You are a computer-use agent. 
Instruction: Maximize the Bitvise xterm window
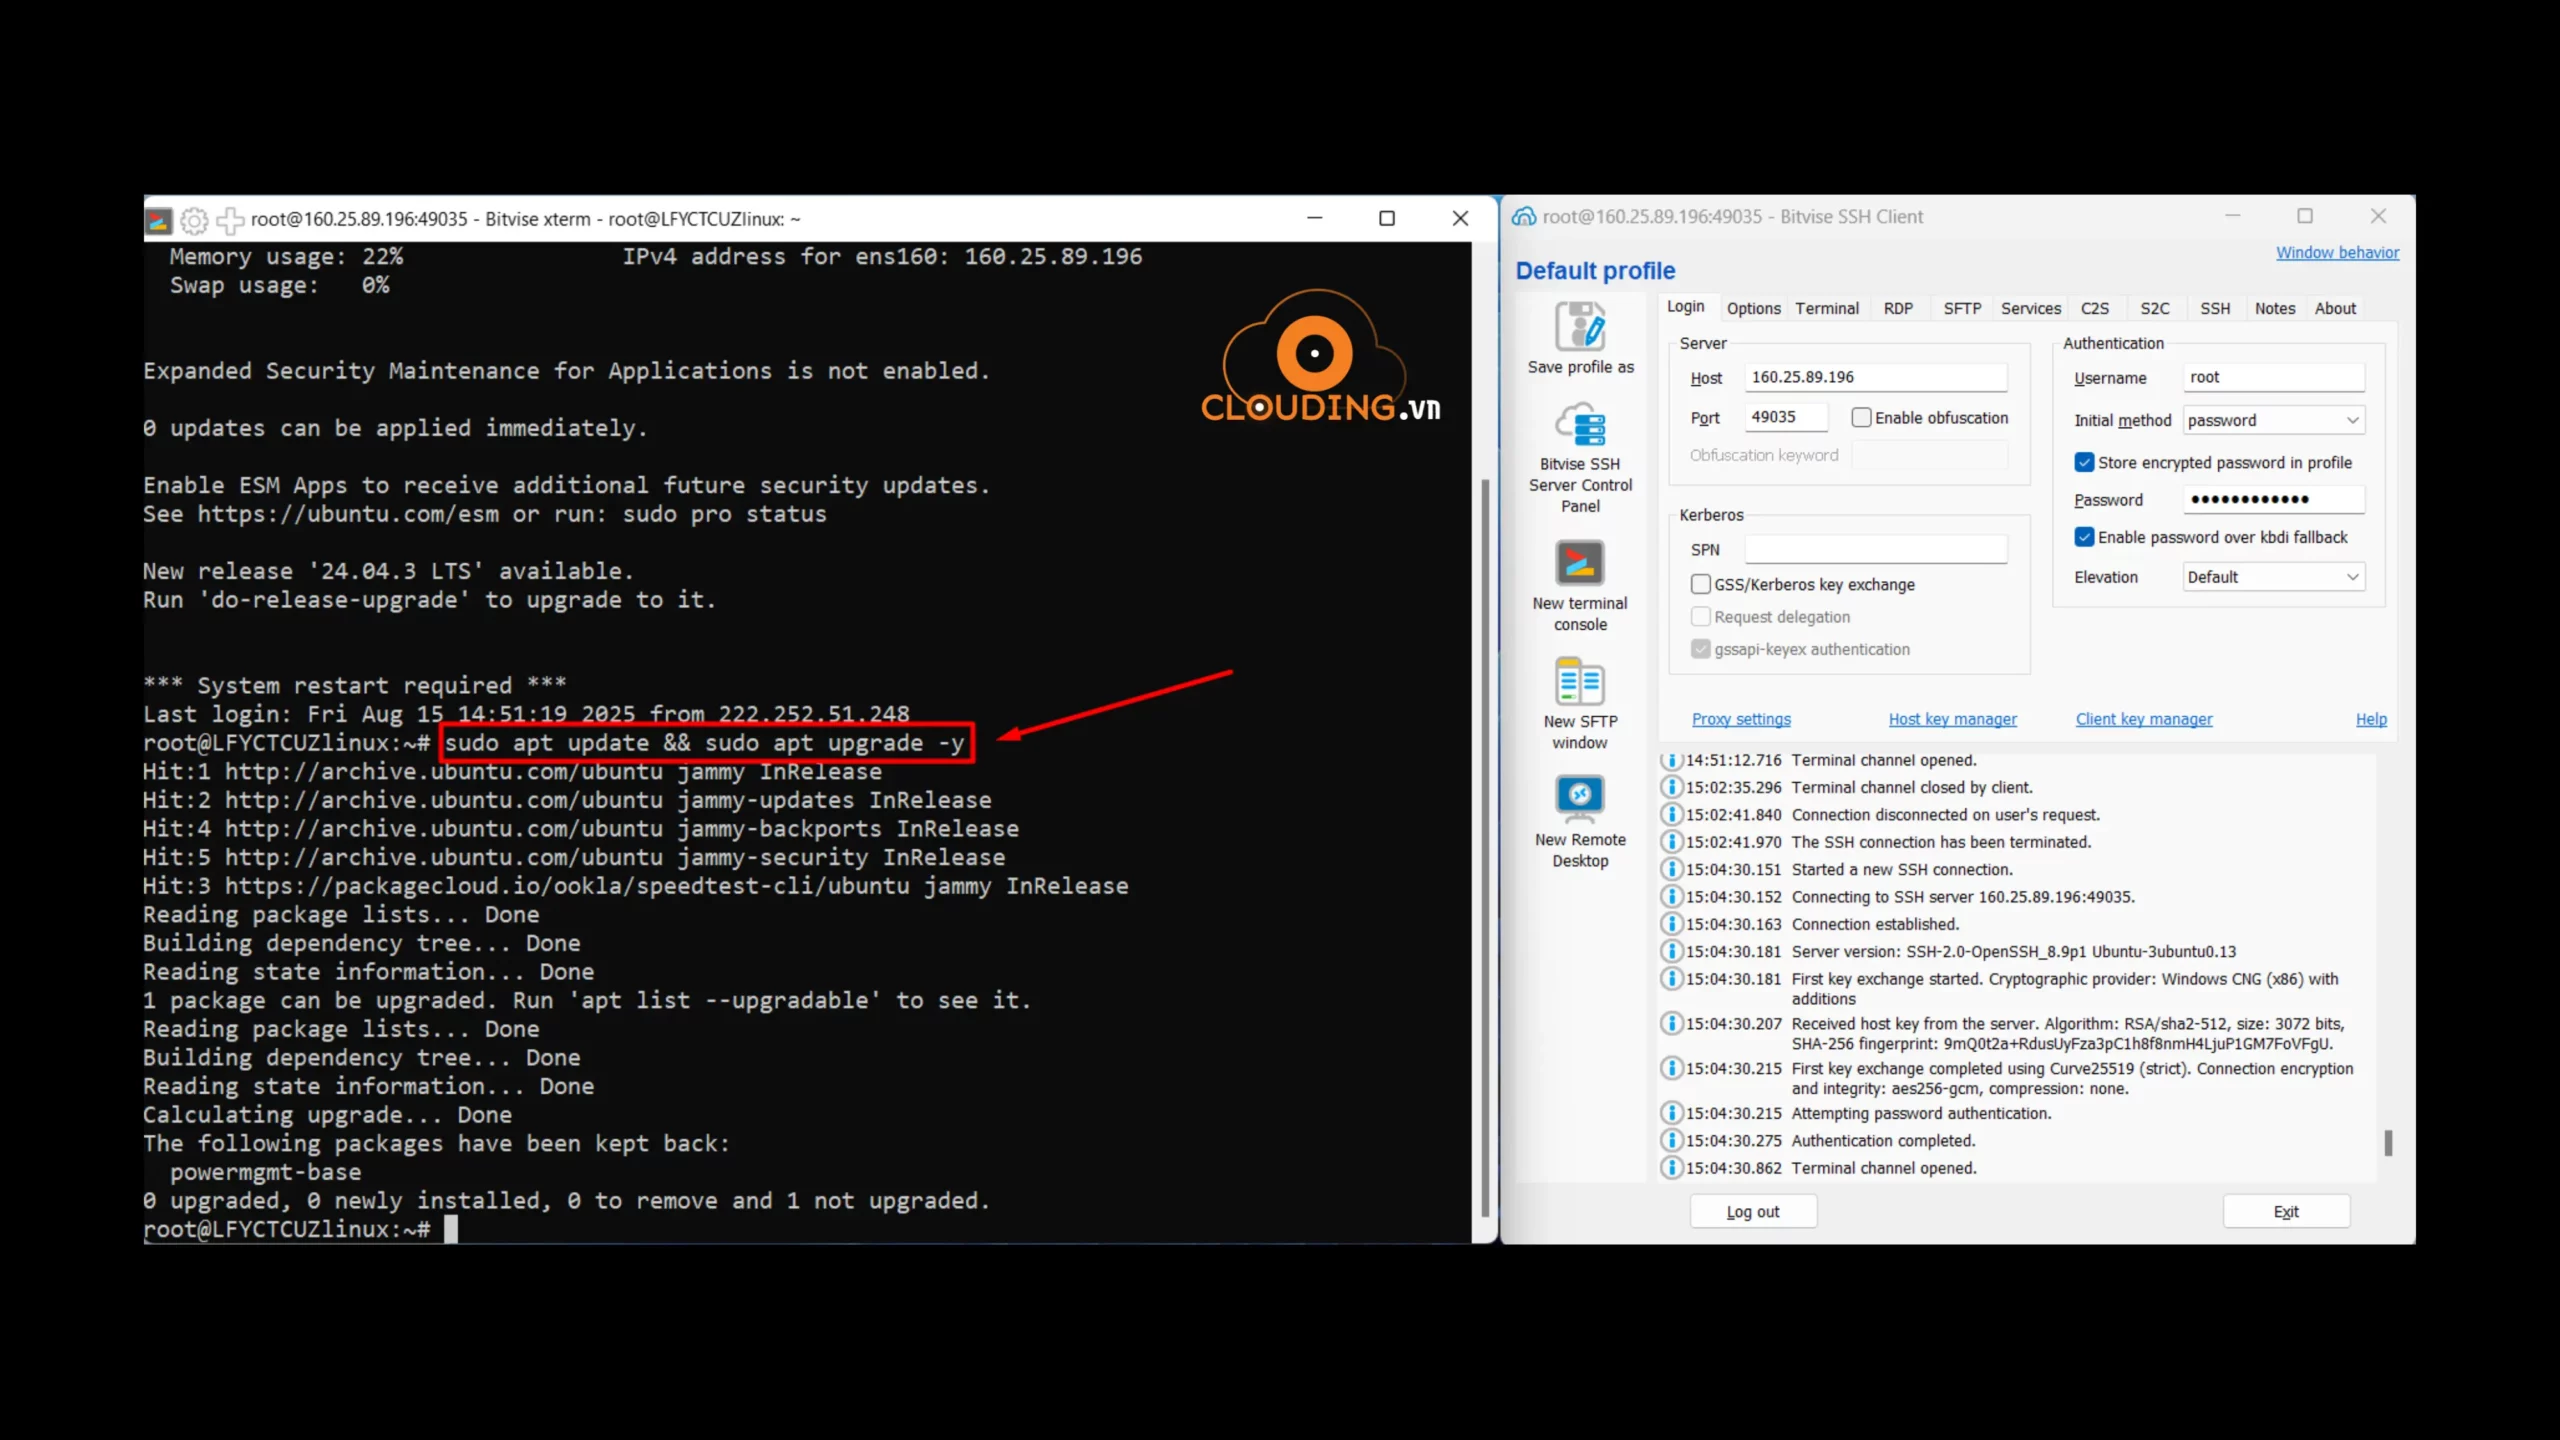(x=1387, y=218)
